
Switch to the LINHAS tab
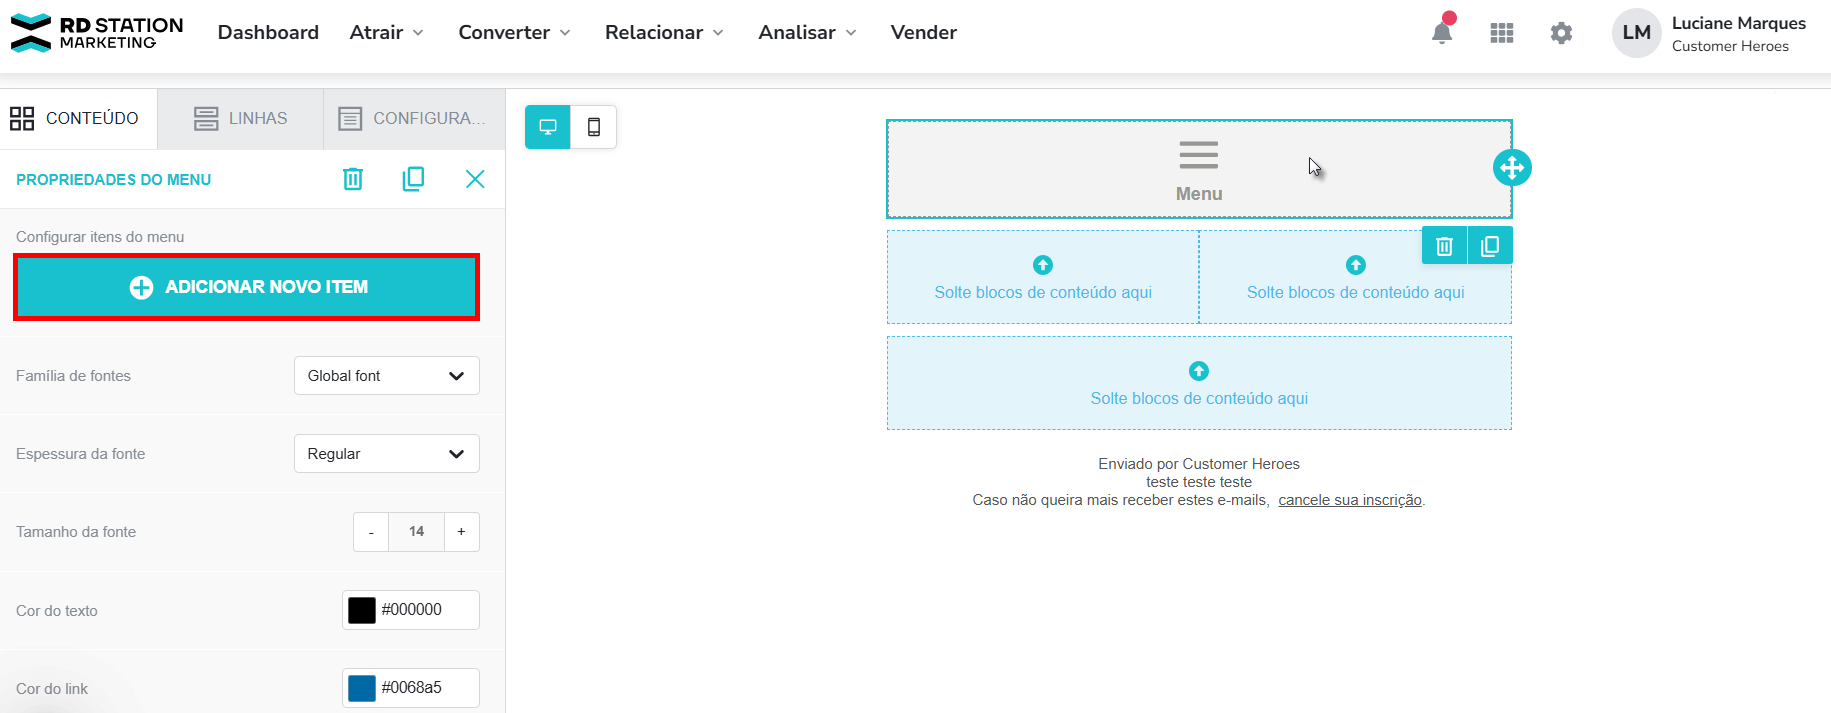[x=241, y=119]
